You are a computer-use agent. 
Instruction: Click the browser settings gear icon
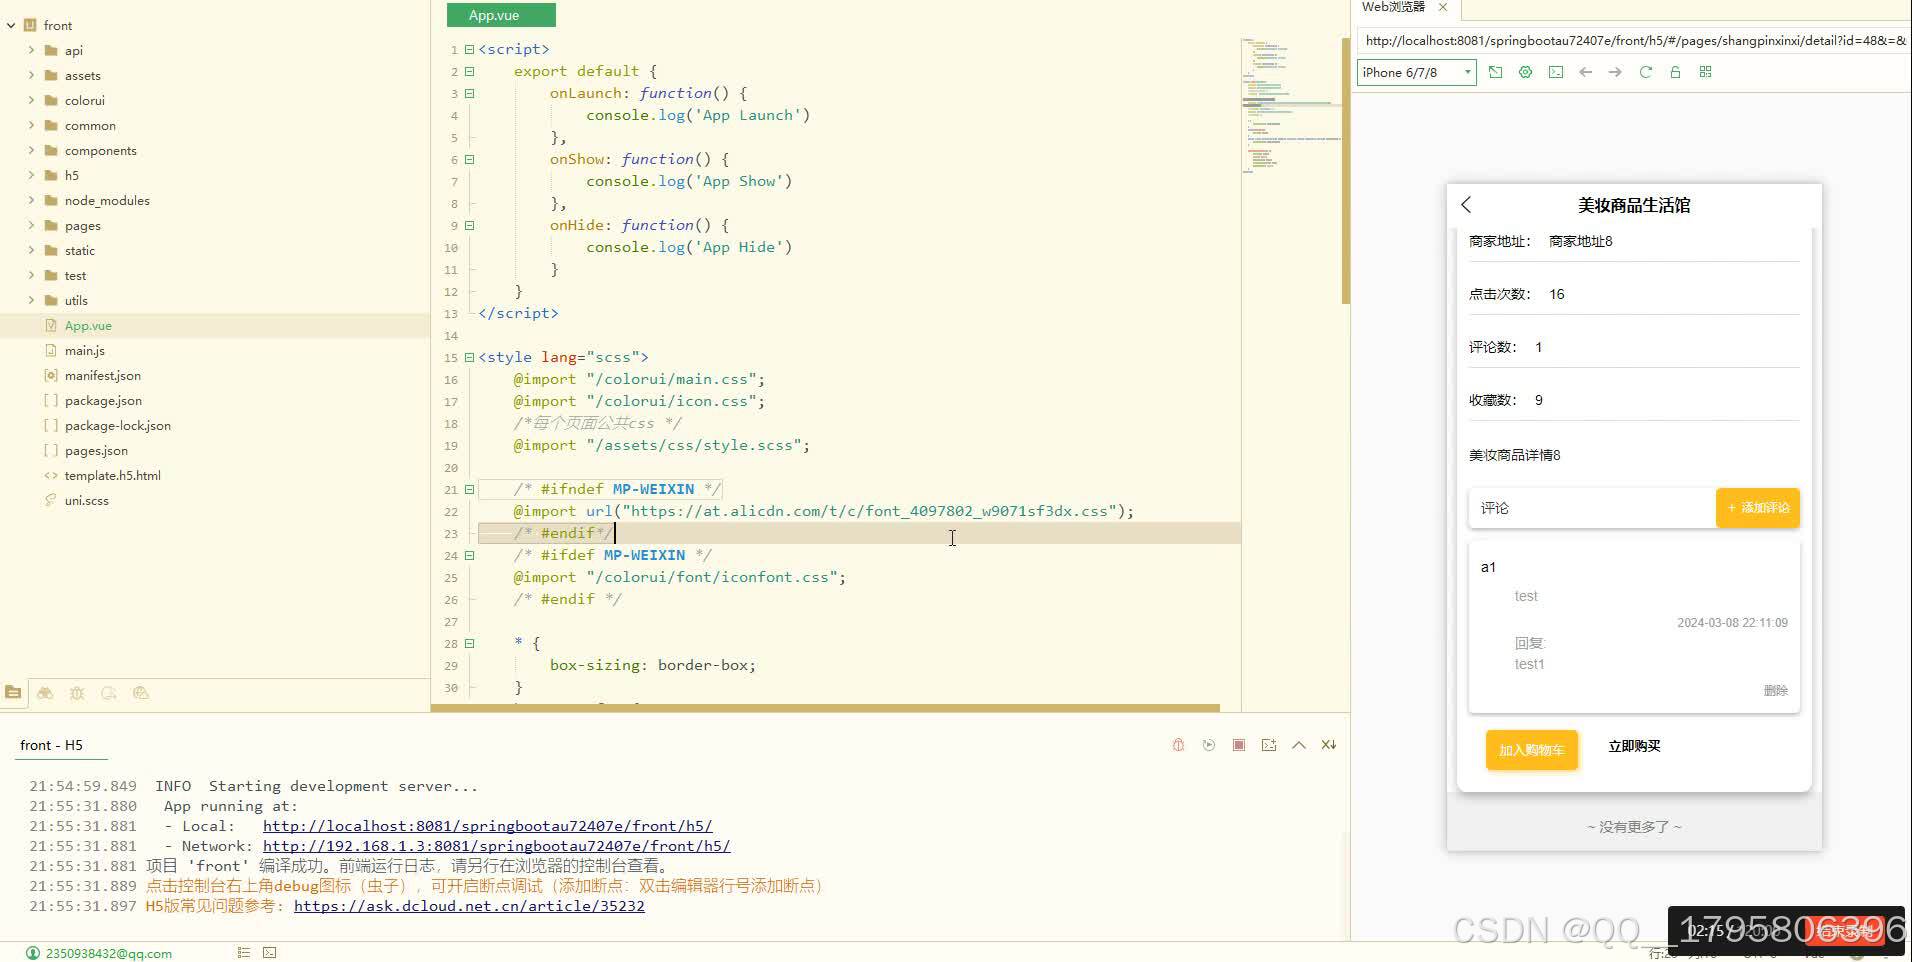click(x=1525, y=72)
